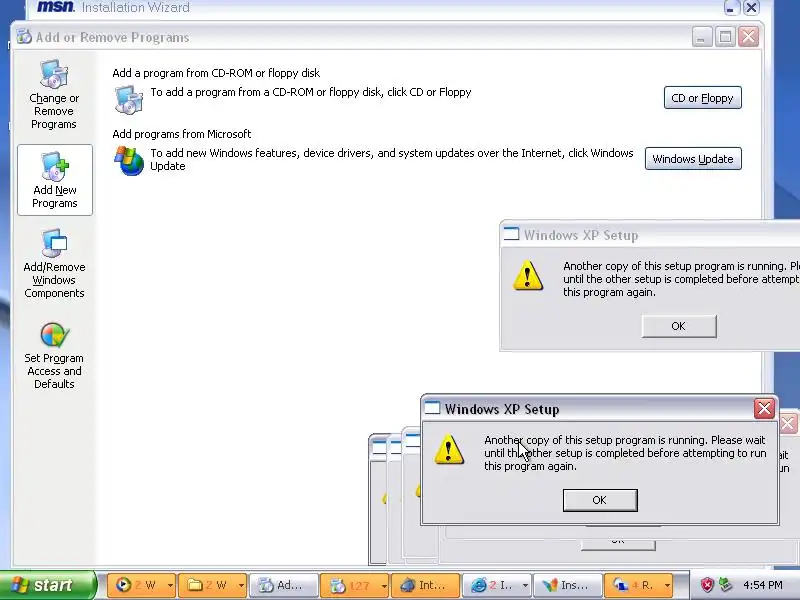This screenshot has width=800, height=600.
Task: Switch to Add or Remove Programs taskbar button
Action: click(x=283, y=585)
